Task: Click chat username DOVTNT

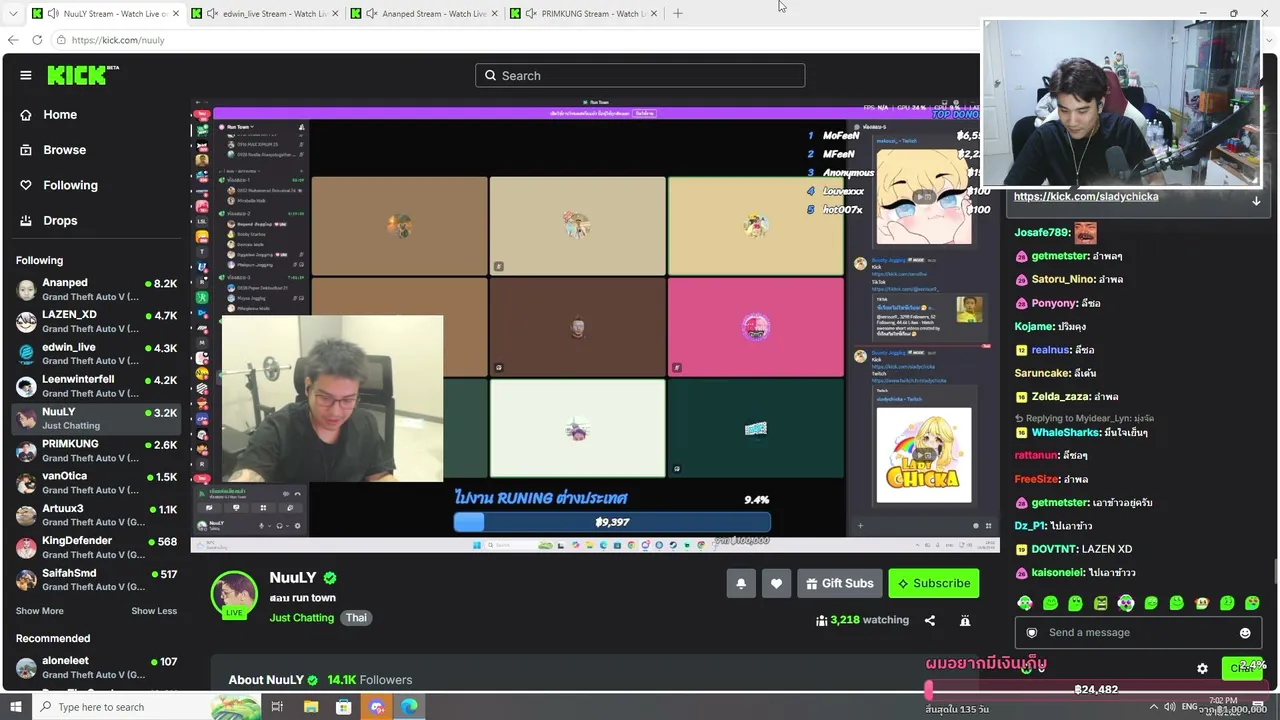Action: [1055, 549]
